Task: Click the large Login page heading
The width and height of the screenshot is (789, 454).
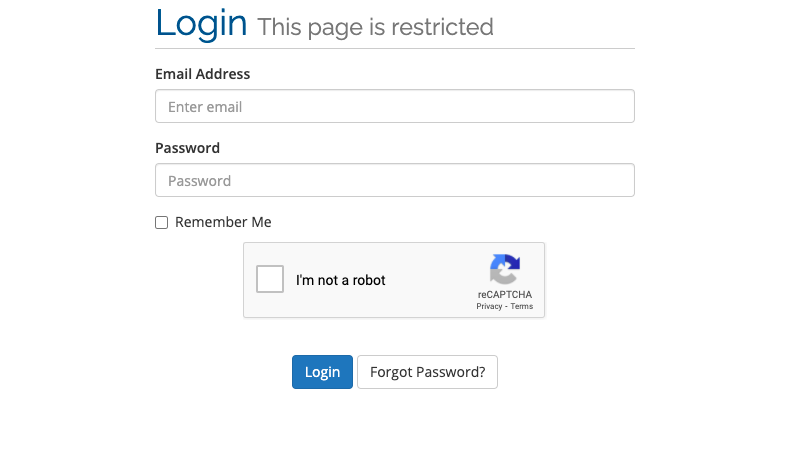Action: 201,23
